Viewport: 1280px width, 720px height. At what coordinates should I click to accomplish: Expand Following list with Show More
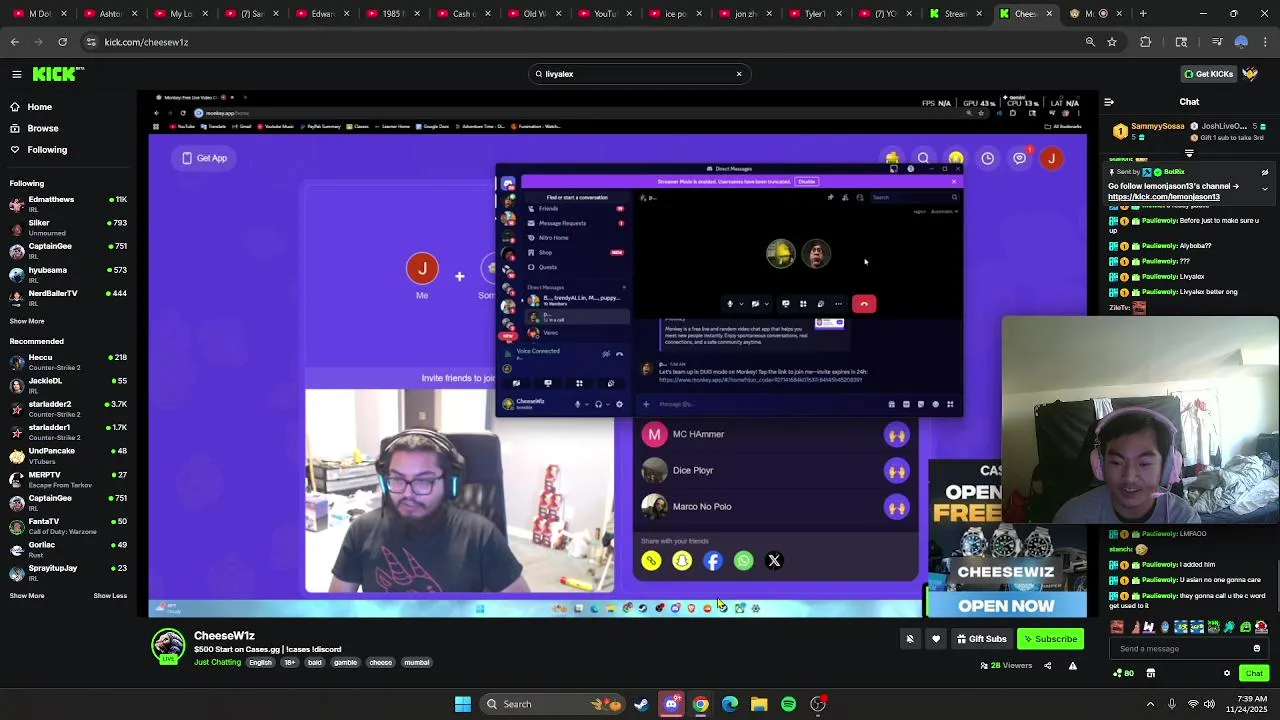(27, 321)
